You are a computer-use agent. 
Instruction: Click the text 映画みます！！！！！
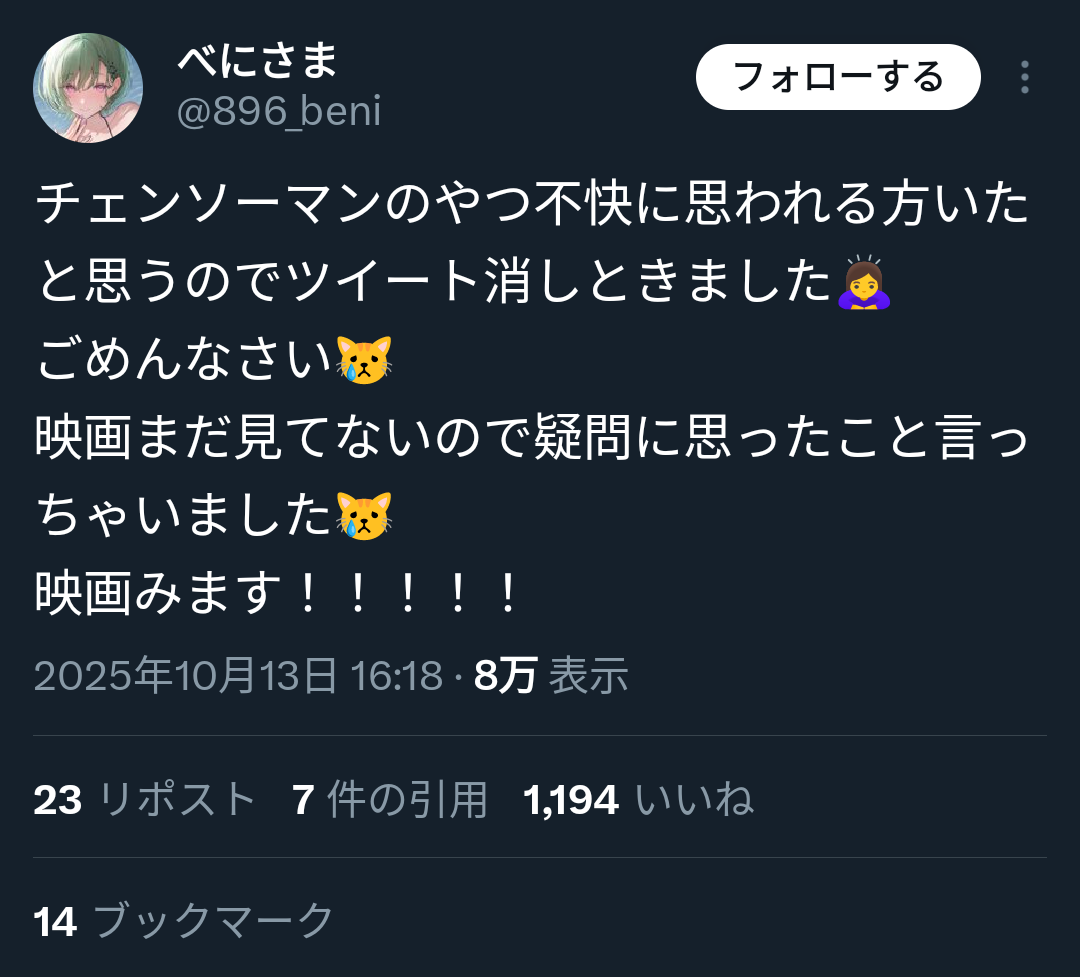[276, 593]
